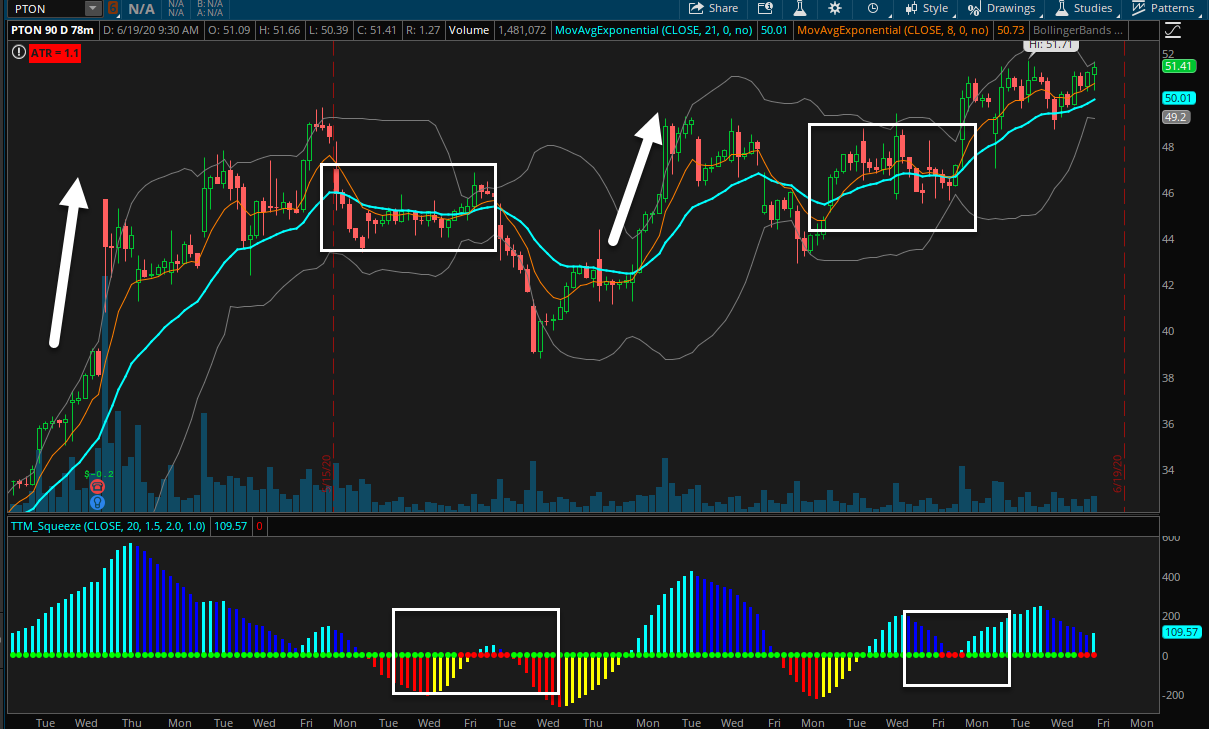Click the O: 51.09 open value

[230, 30]
